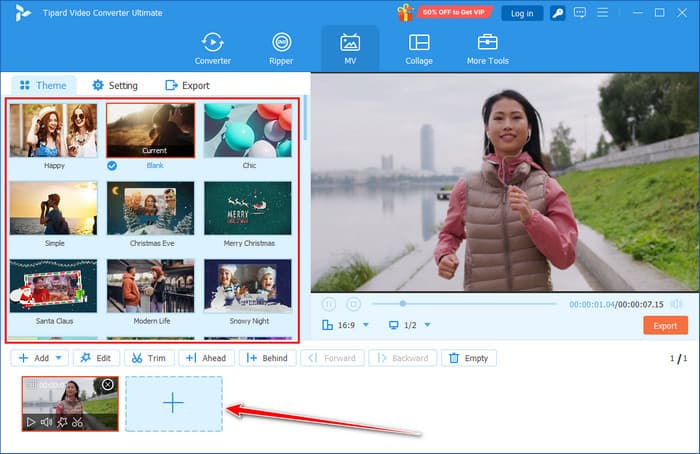The image size is (700, 454).
Task: Switch to the Setting tab
Action: [x=114, y=86]
